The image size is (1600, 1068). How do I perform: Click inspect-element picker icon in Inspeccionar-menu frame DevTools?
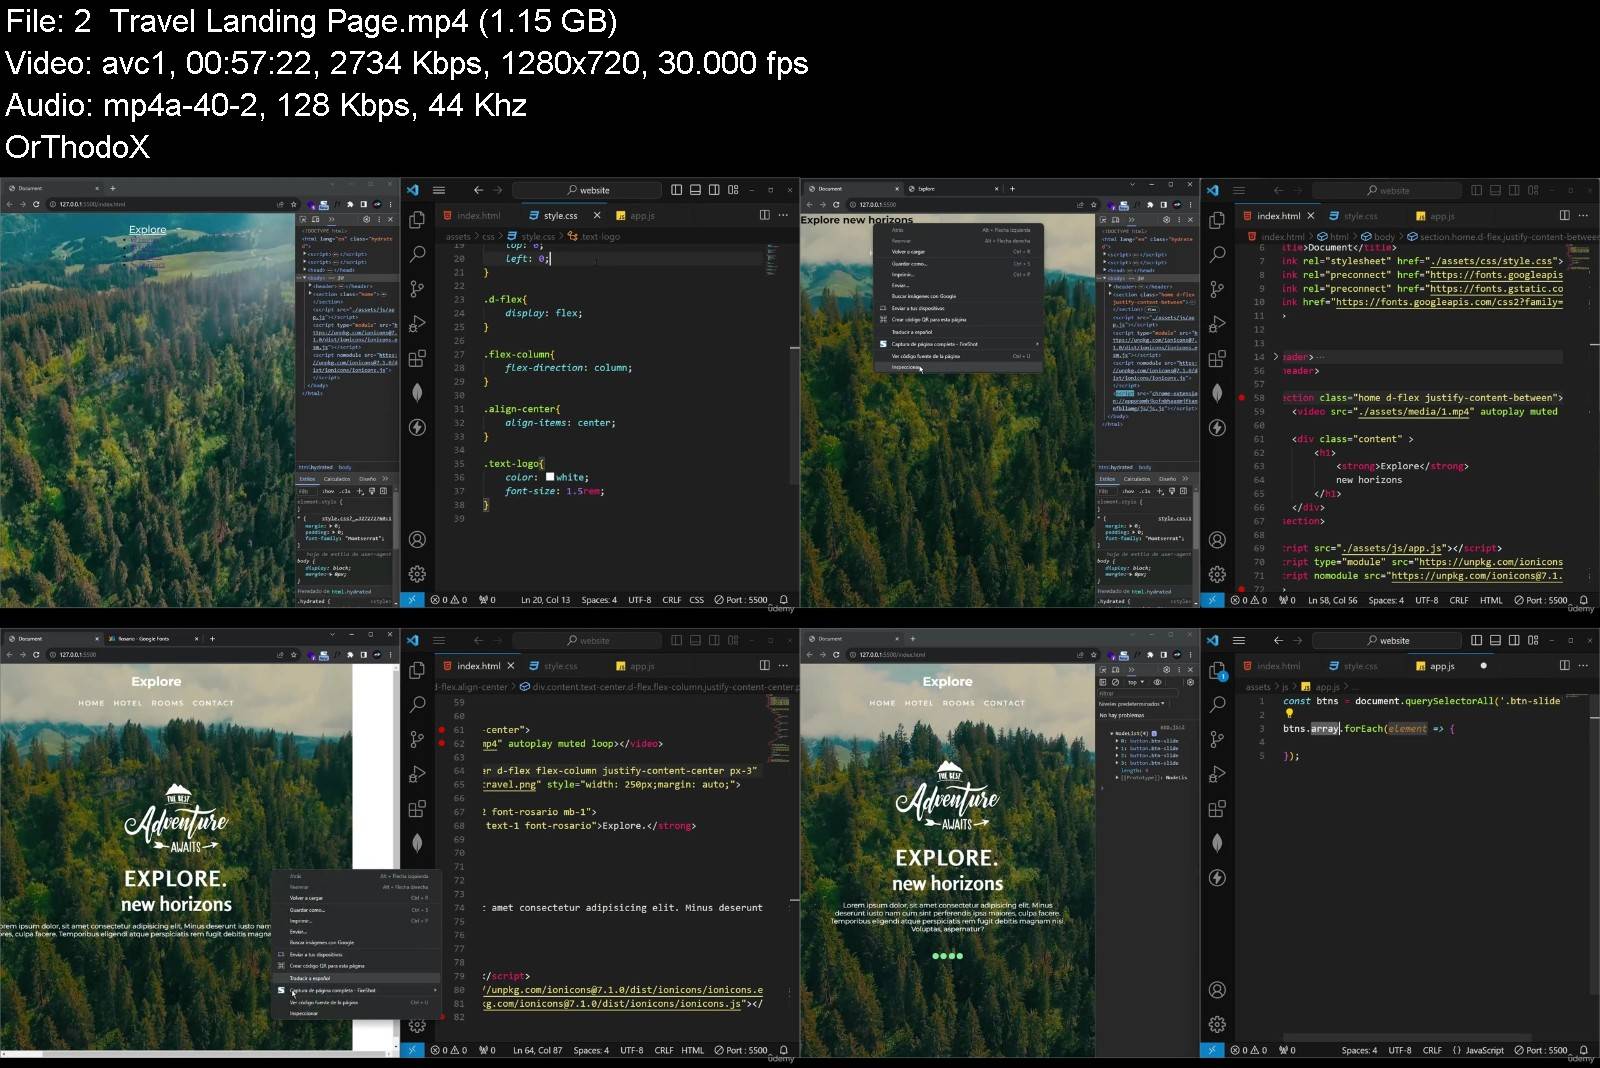click(1105, 219)
